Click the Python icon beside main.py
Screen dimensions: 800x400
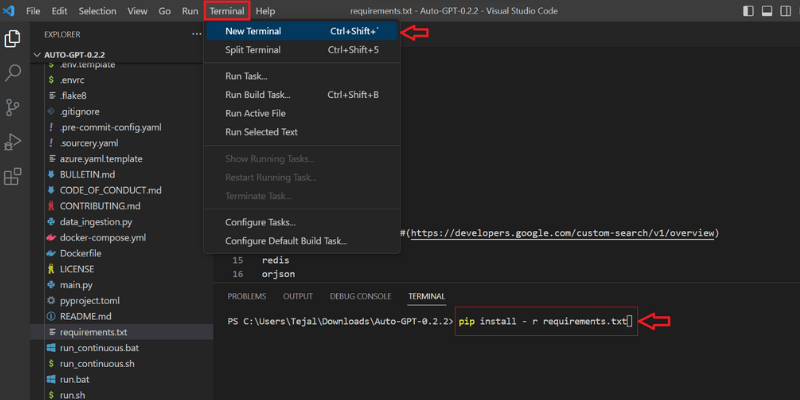51,285
